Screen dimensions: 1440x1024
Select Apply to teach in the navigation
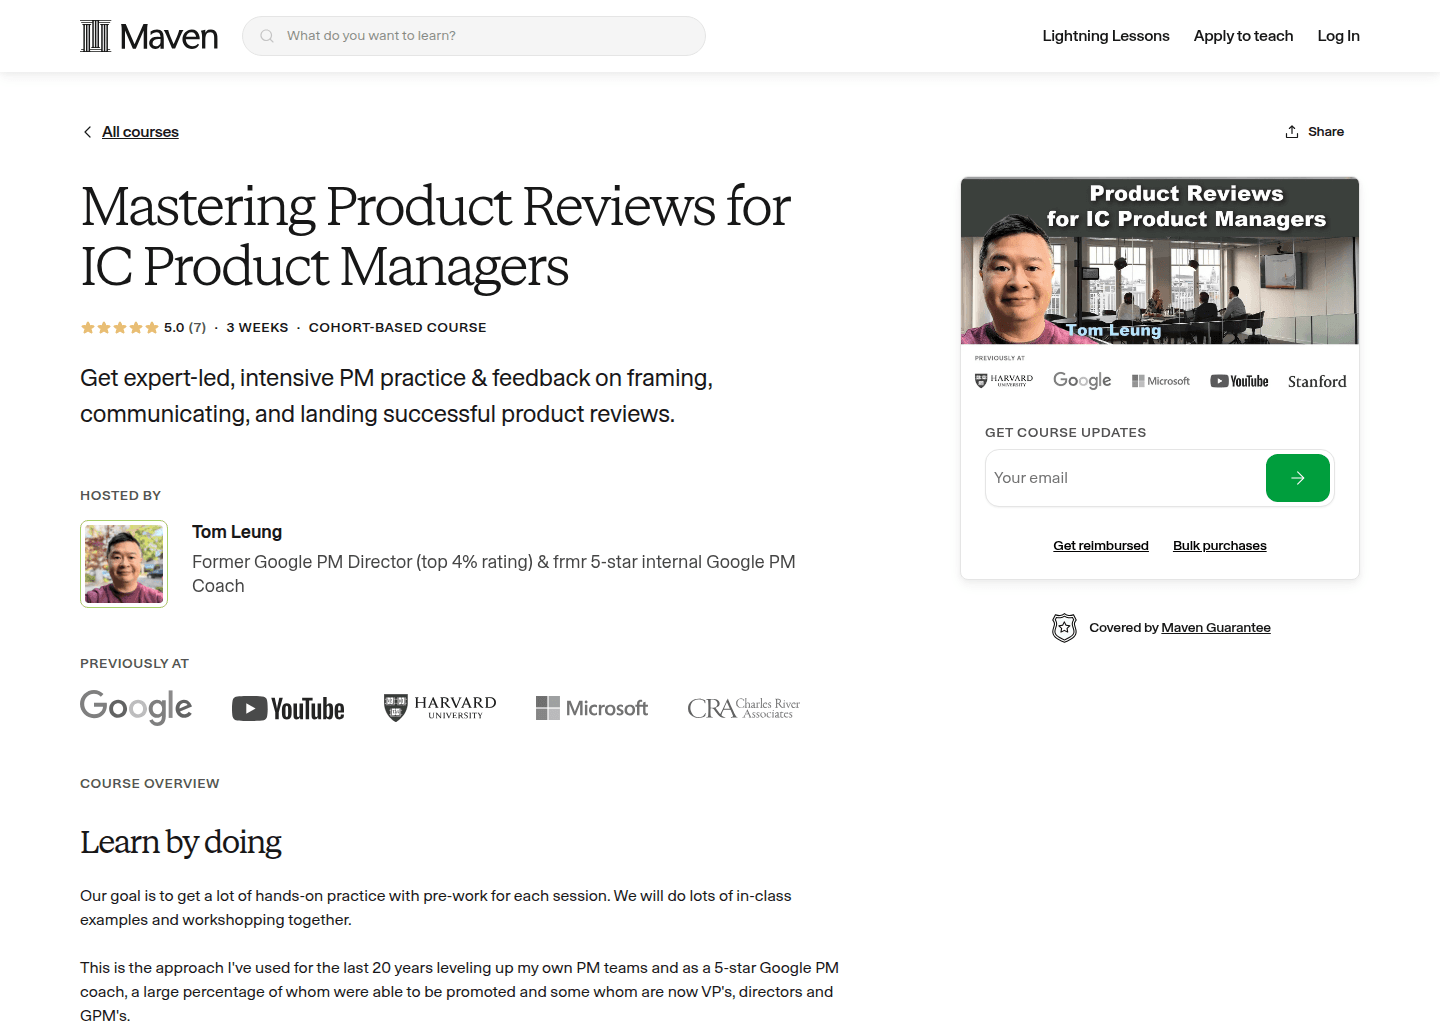(1243, 35)
